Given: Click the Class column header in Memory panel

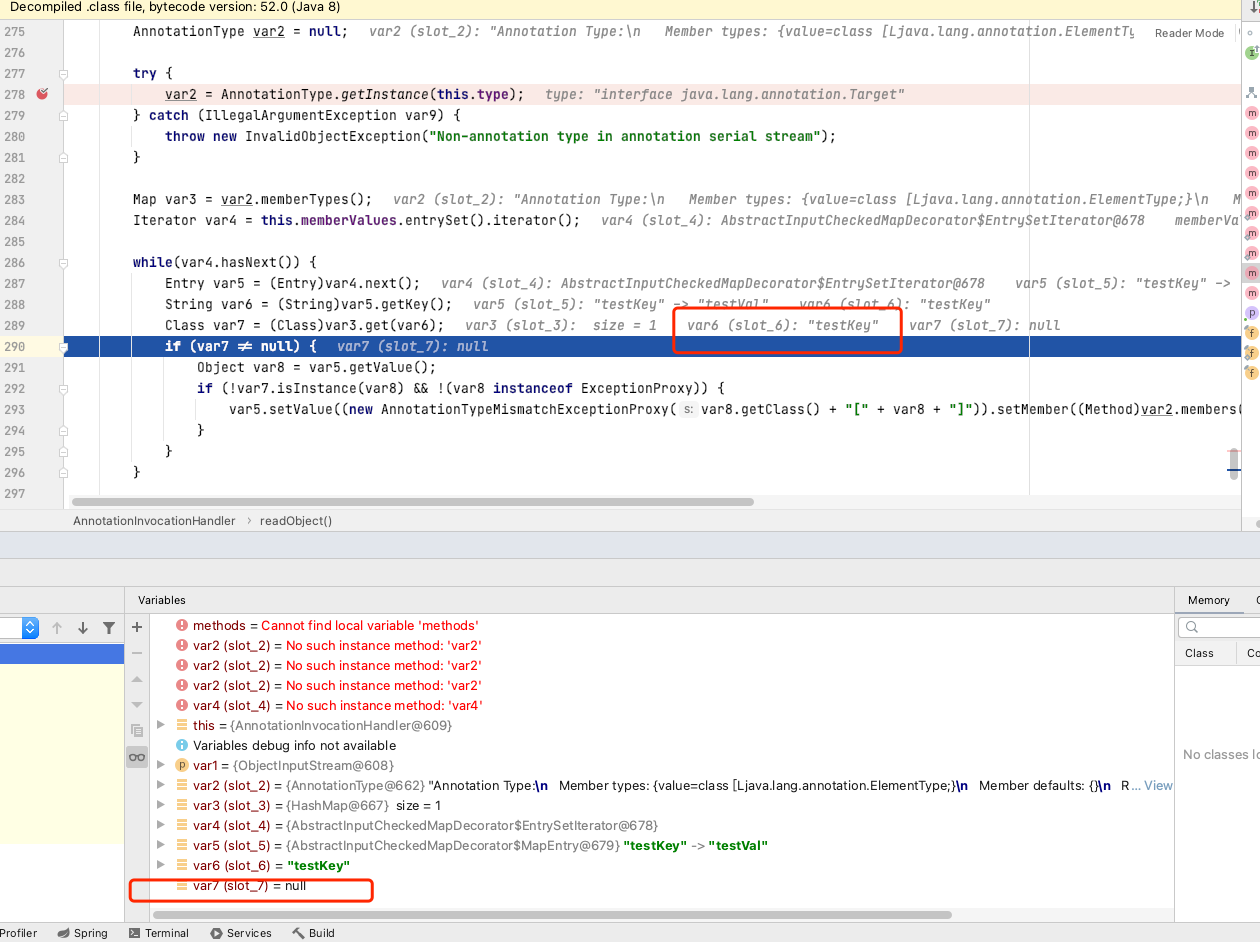Looking at the screenshot, I should click(1199, 653).
